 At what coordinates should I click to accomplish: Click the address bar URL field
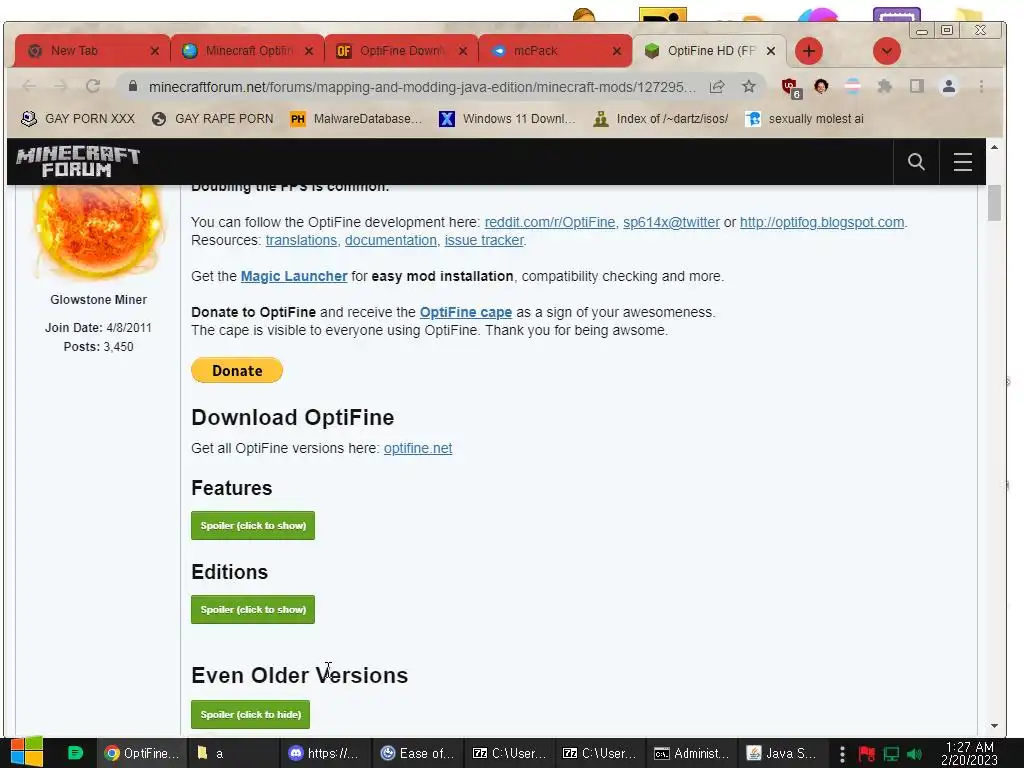pyautogui.click(x=422, y=86)
